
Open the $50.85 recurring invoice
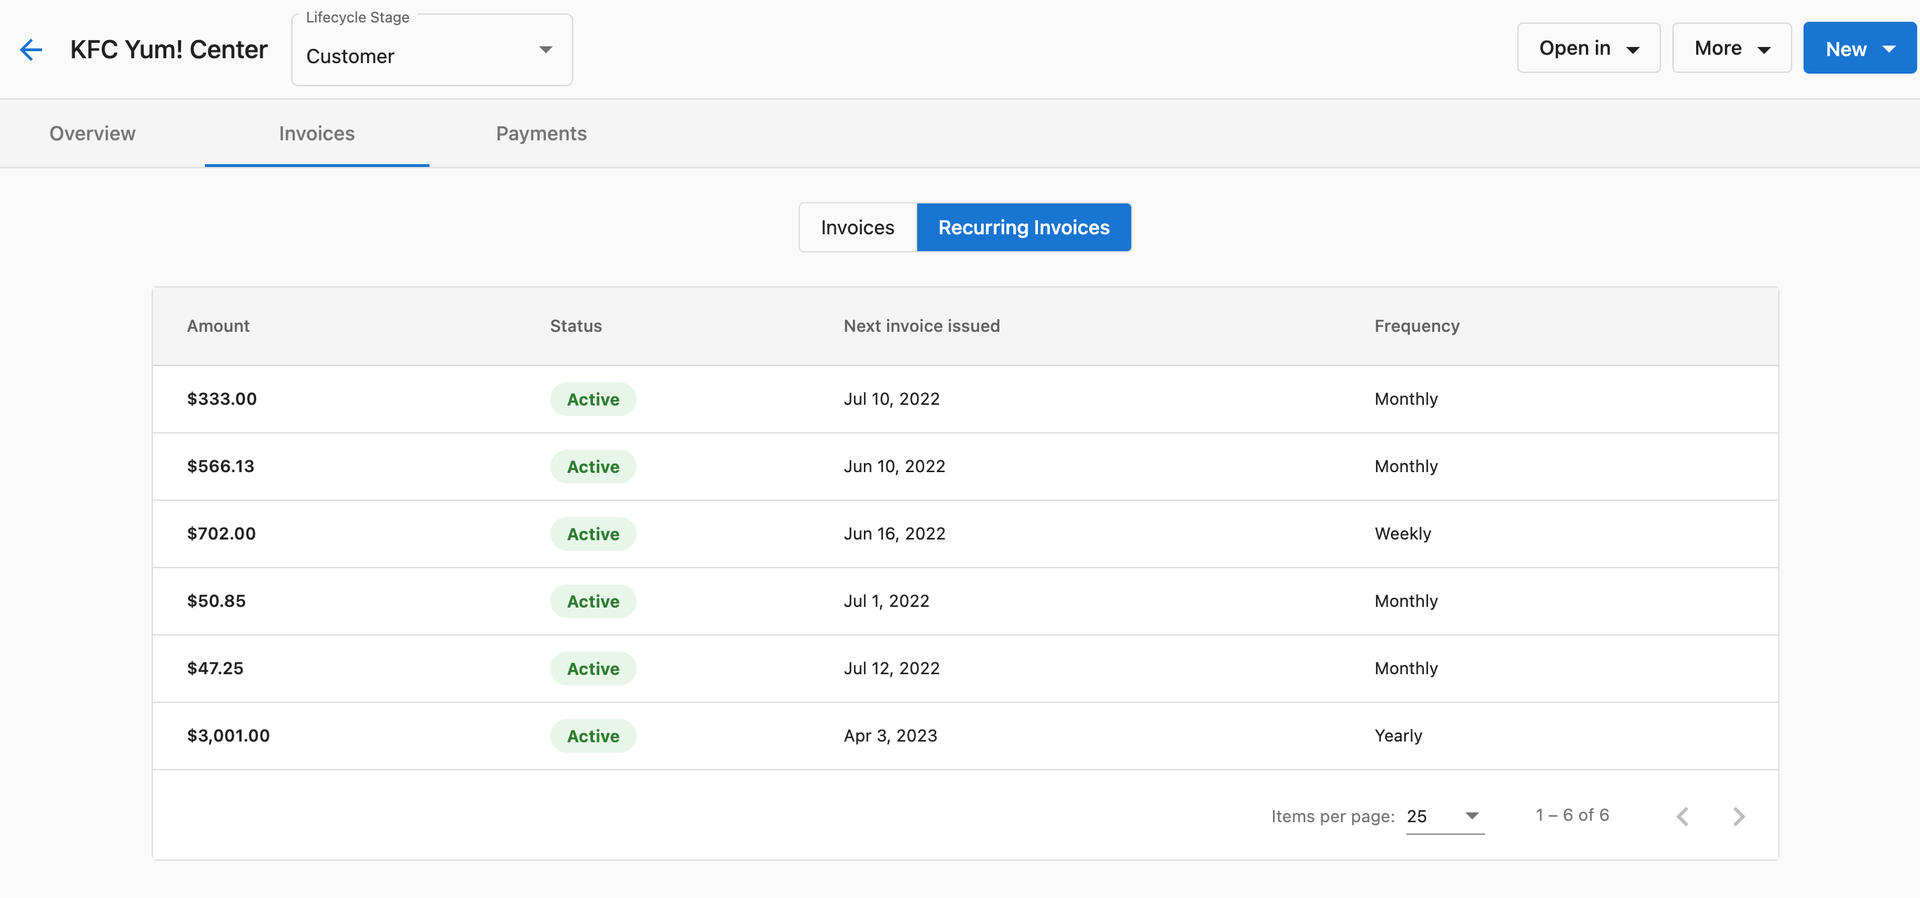tap(965, 601)
